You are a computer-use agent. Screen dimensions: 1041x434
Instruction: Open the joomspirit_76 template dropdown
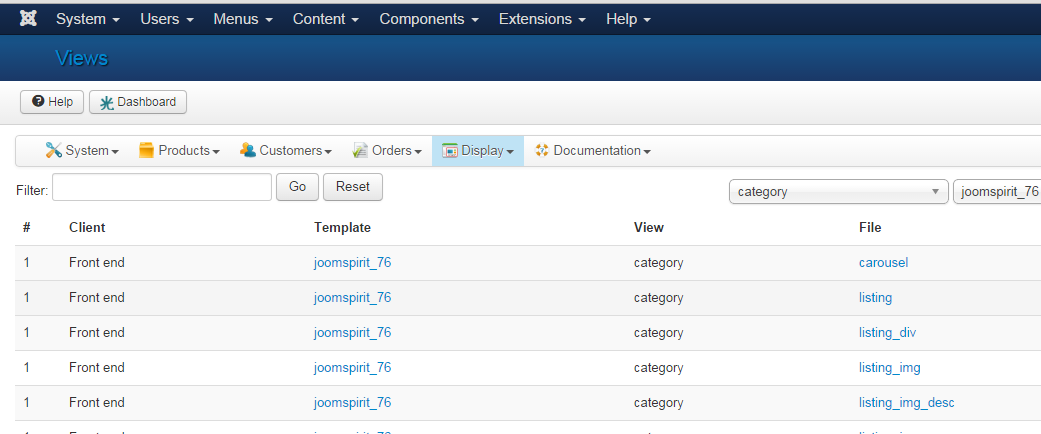pos(997,191)
